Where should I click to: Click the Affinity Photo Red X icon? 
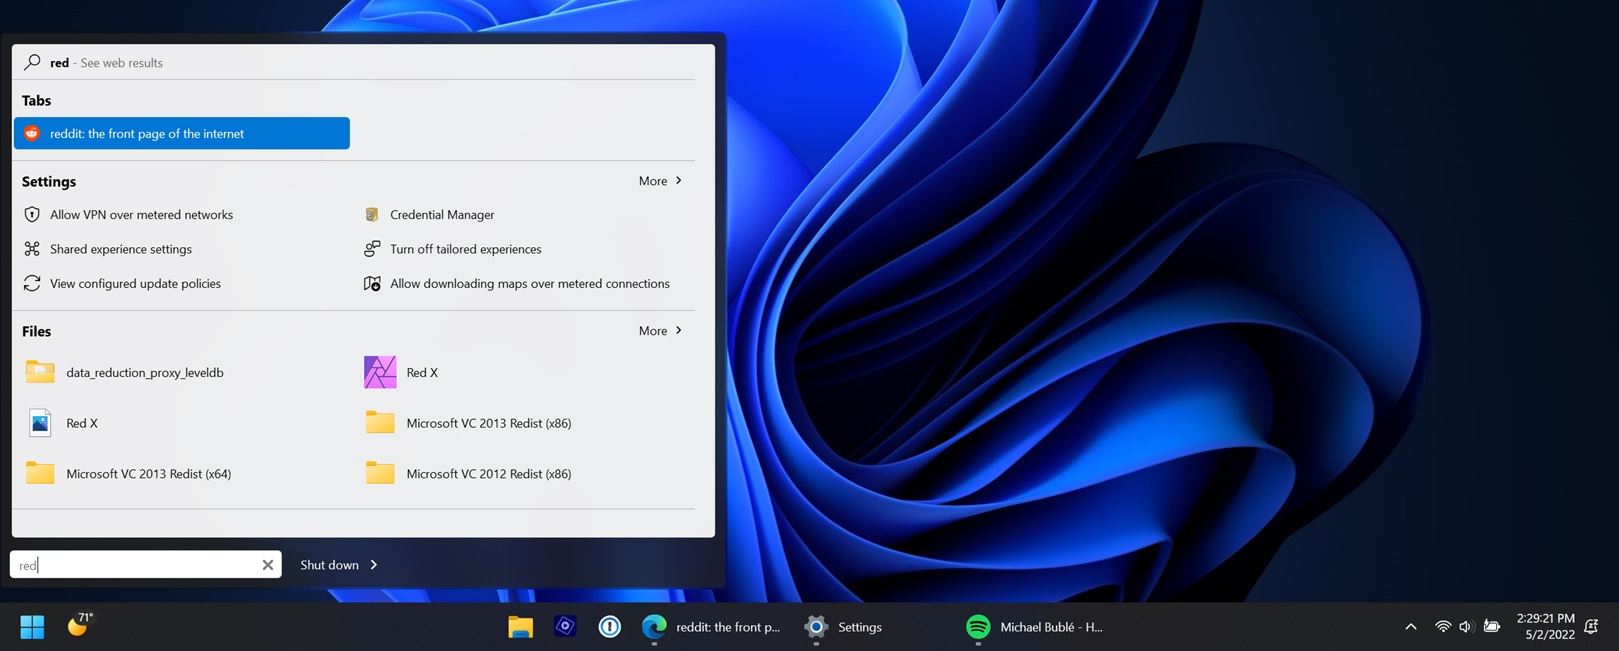coord(380,372)
